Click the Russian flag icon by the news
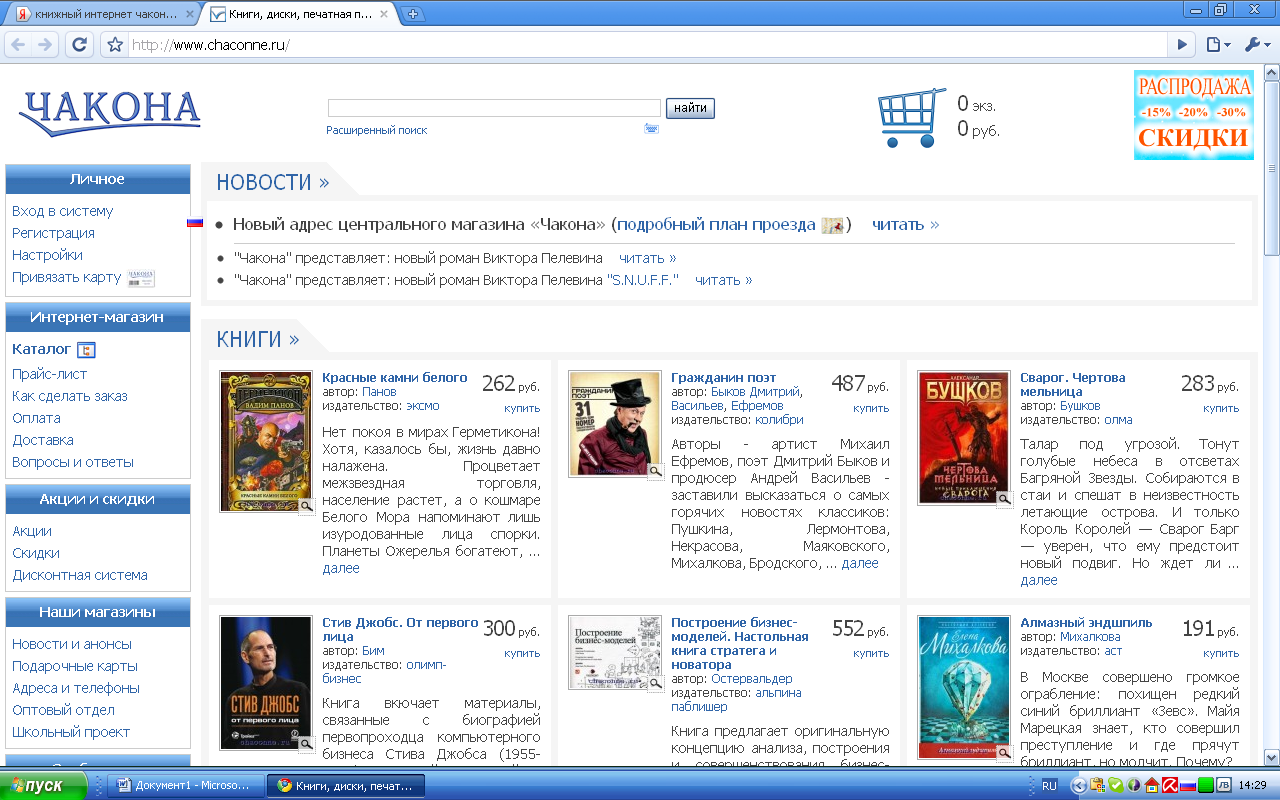 (195, 223)
